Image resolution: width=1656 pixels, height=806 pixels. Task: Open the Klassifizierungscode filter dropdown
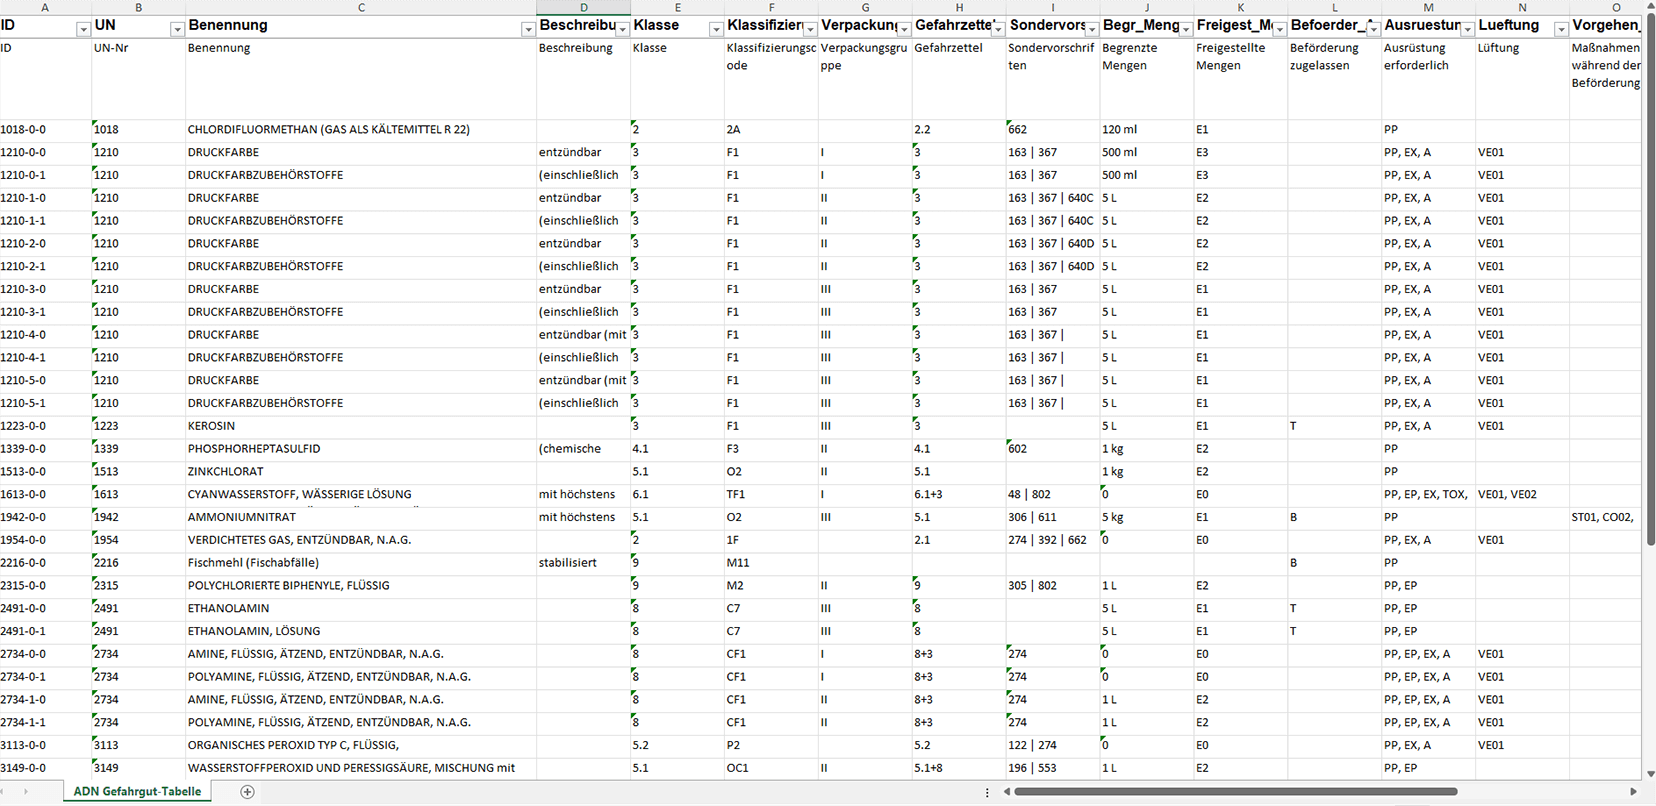(810, 30)
